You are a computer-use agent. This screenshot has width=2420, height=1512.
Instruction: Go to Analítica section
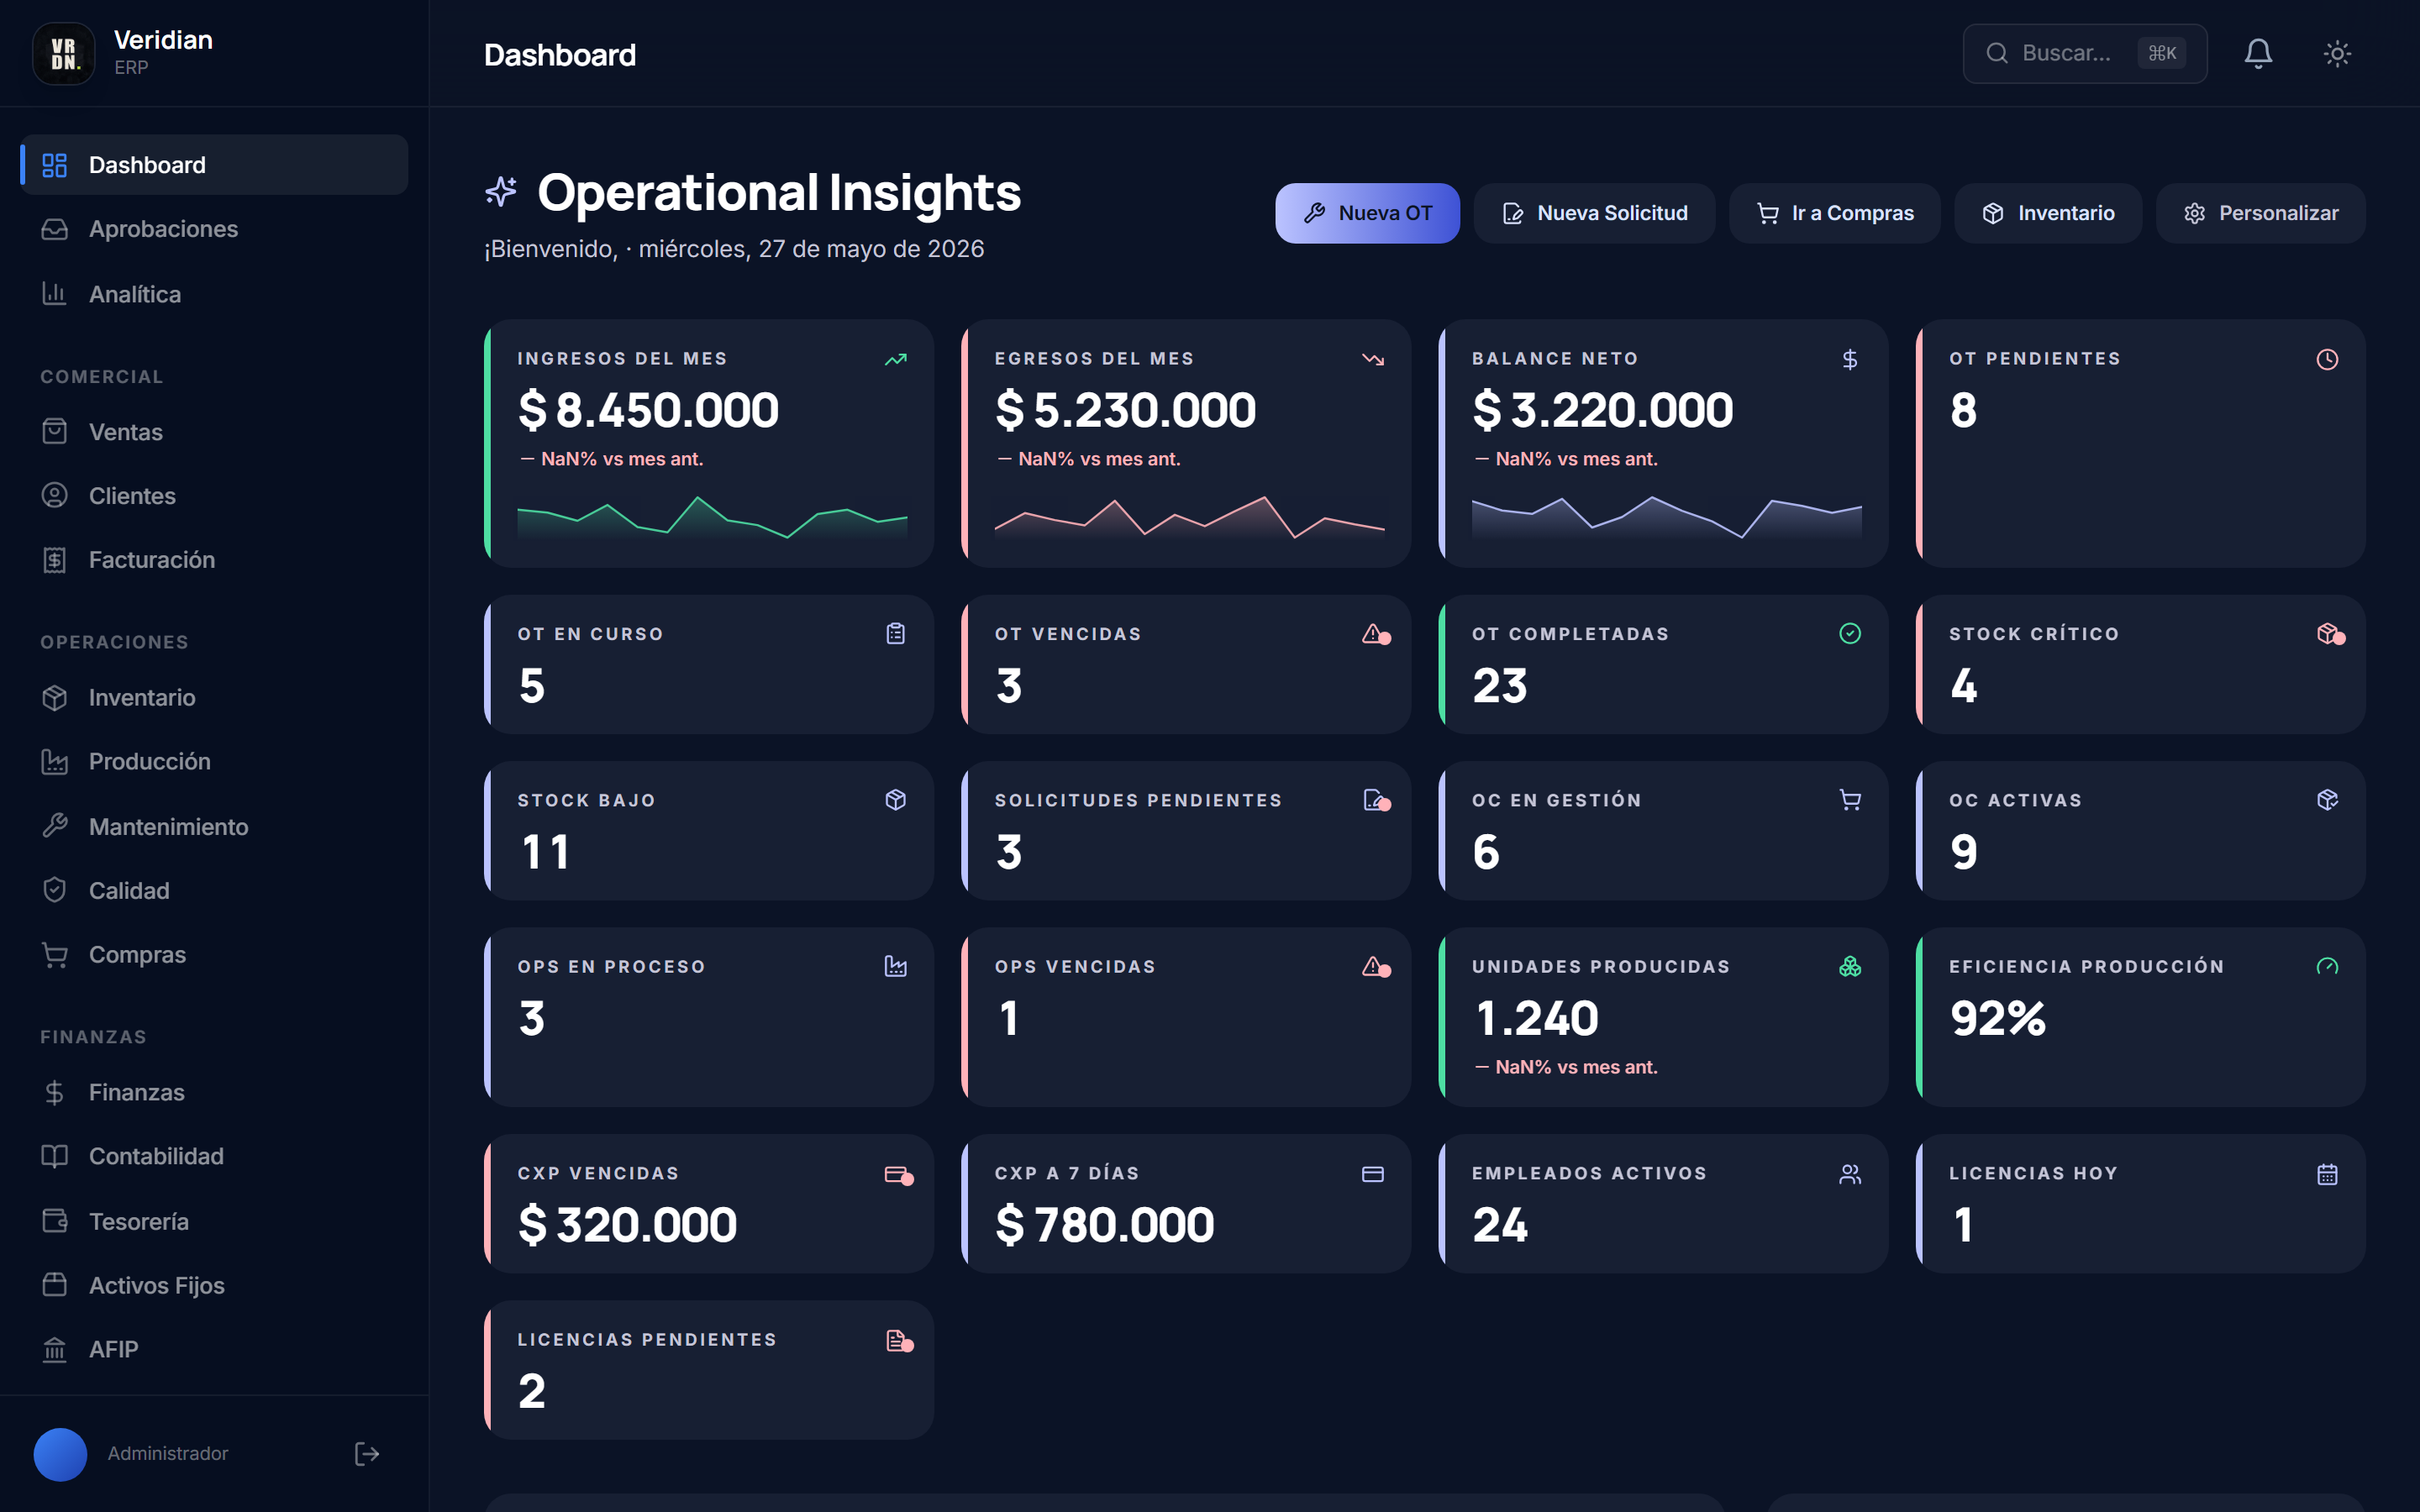coord(214,294)
